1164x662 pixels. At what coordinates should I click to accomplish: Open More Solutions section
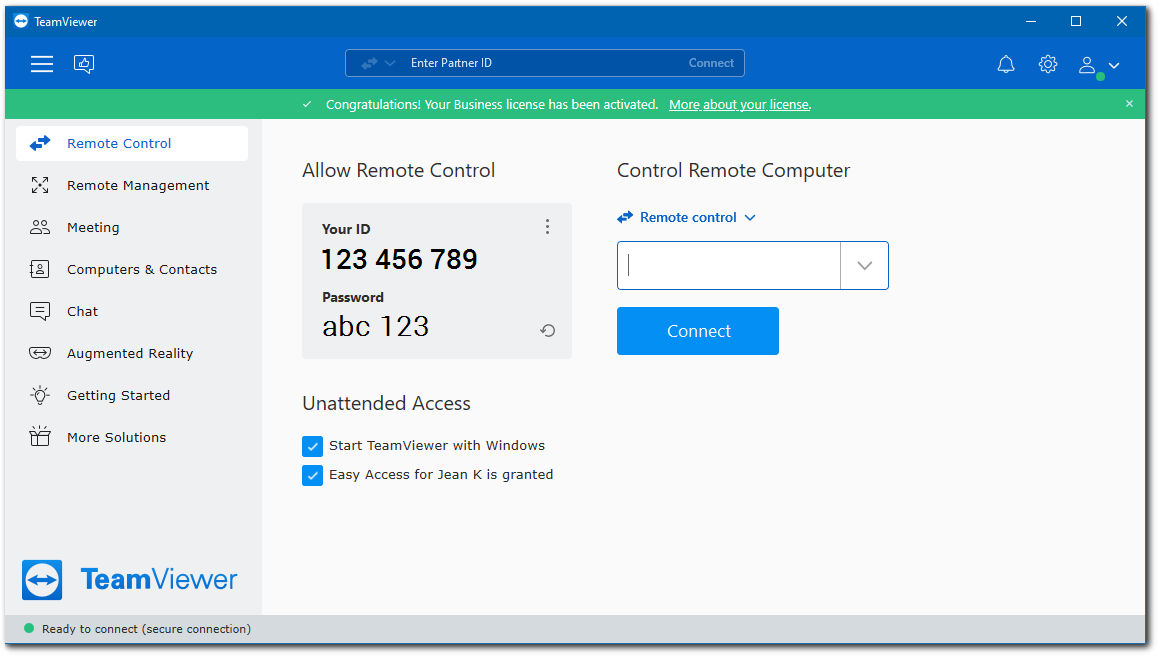point(132,437)
